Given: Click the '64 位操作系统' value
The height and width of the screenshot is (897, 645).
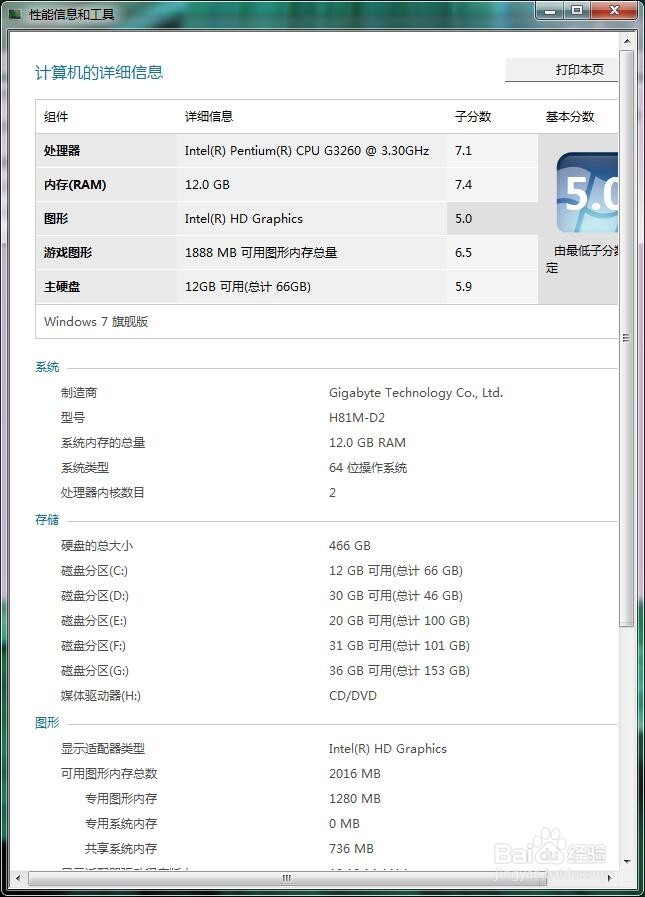Looking at the screenshot, I should [367, 468].
